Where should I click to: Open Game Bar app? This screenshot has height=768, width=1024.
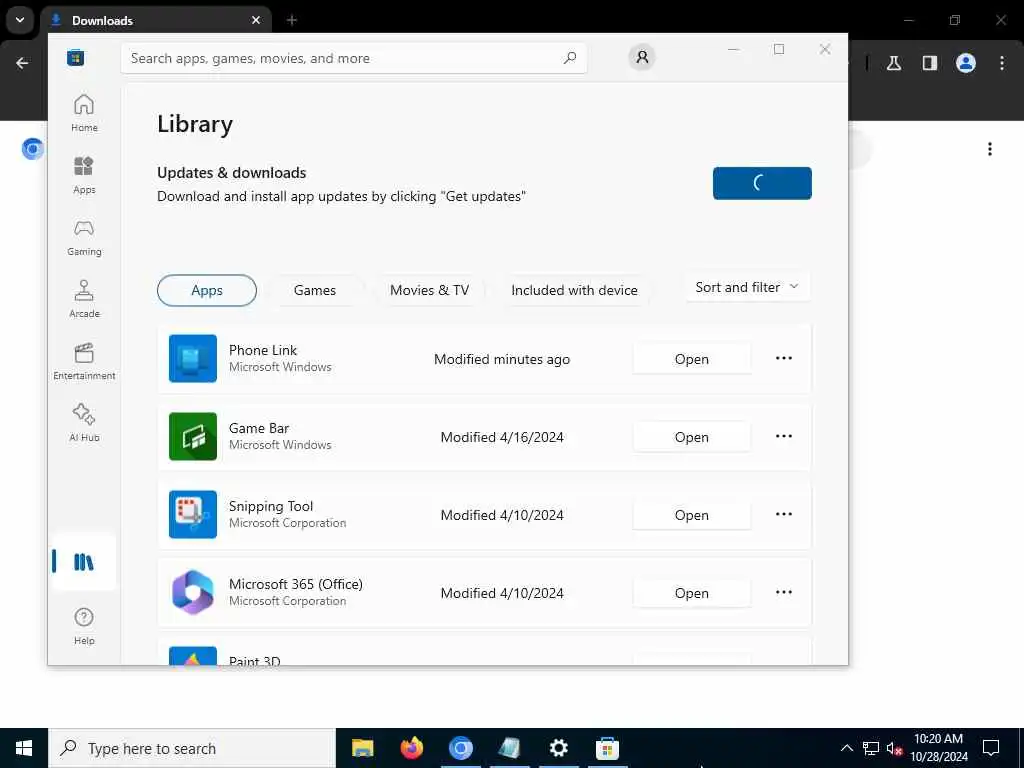[x=692, y=437]
